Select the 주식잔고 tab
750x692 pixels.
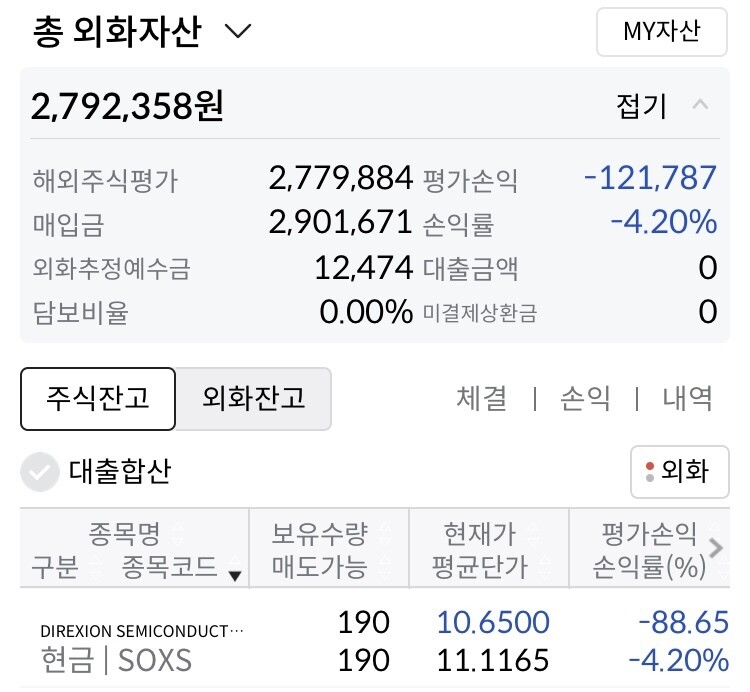click(98, 398)
